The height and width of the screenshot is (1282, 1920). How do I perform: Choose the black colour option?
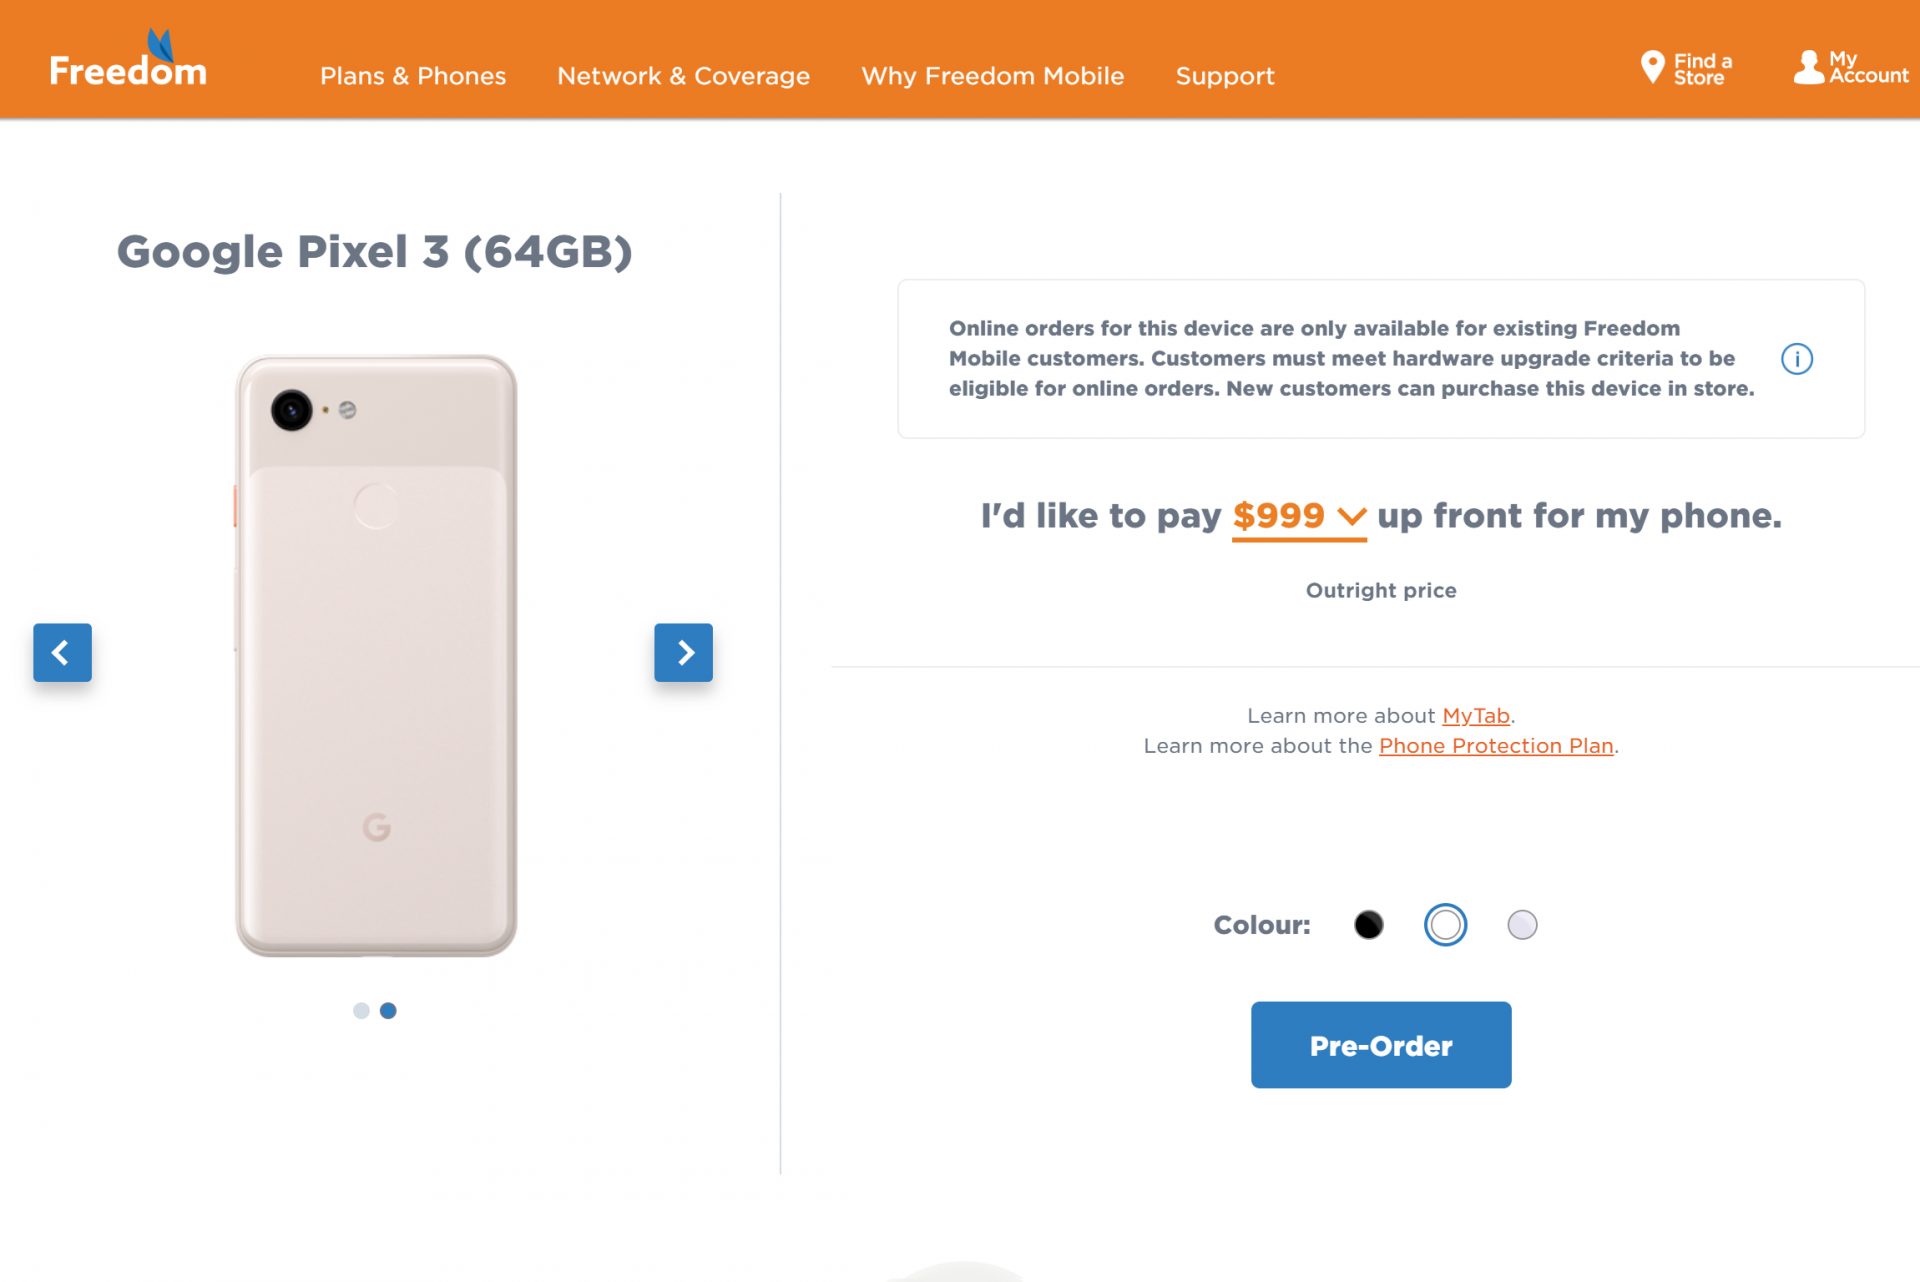(x=1368, y=925)
